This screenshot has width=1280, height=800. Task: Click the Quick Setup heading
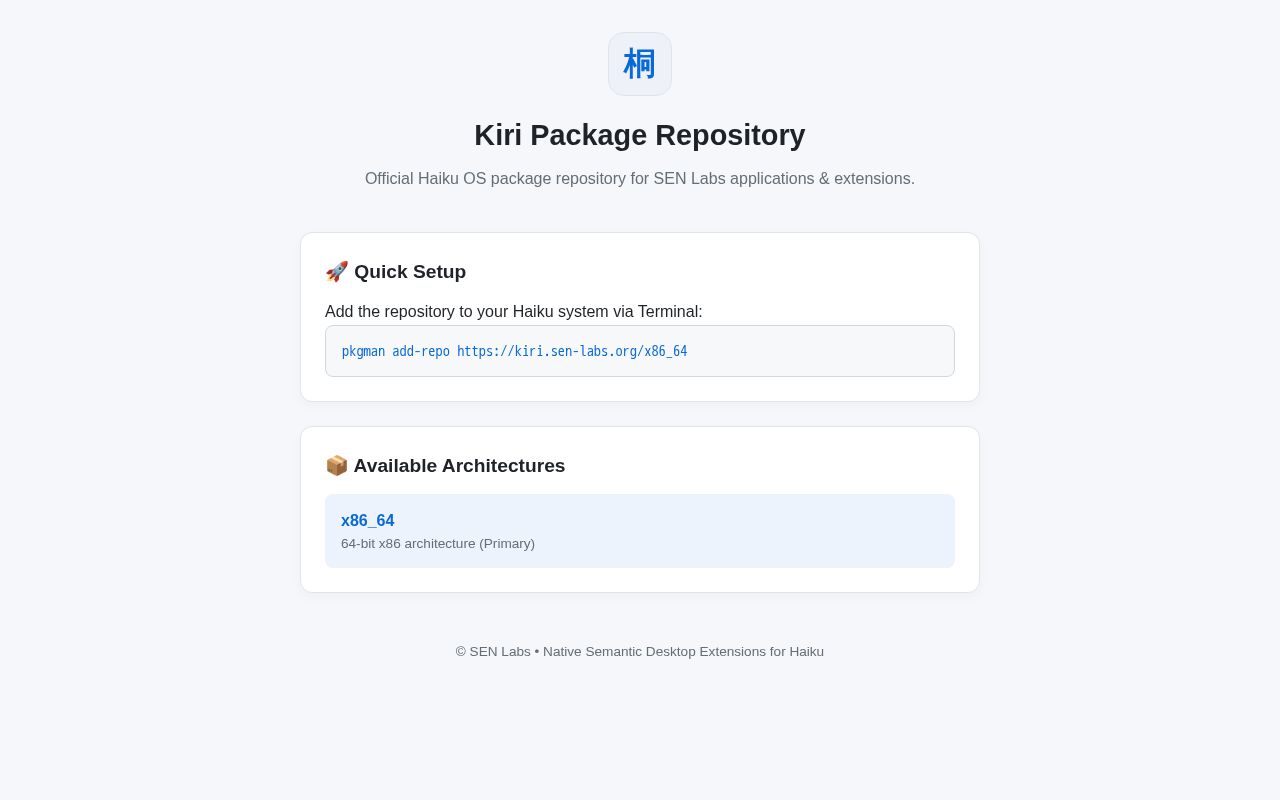(410, 272)
